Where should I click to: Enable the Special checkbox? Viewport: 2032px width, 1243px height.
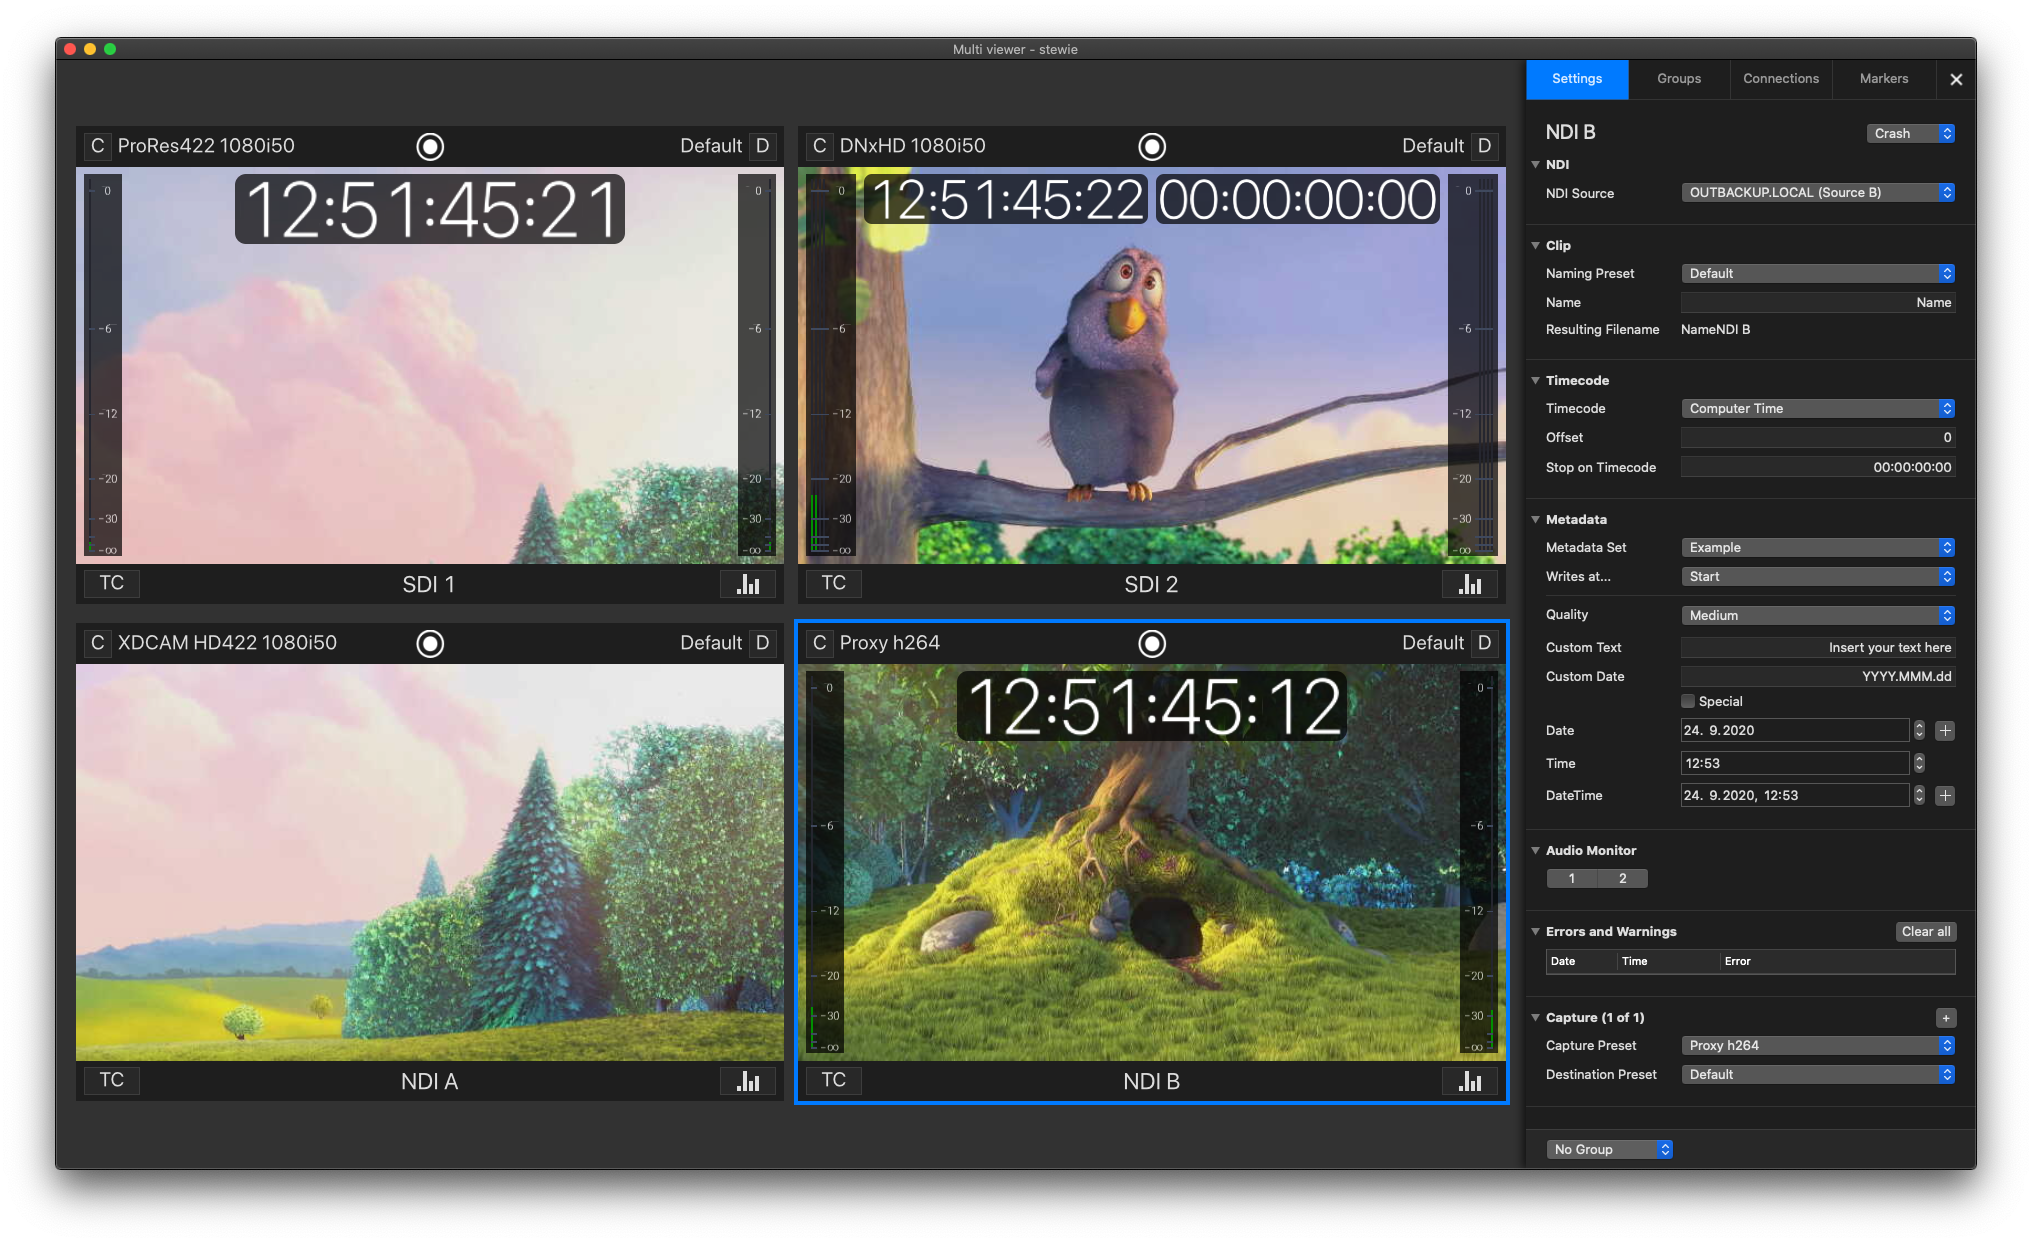[x=1688, y=701]
